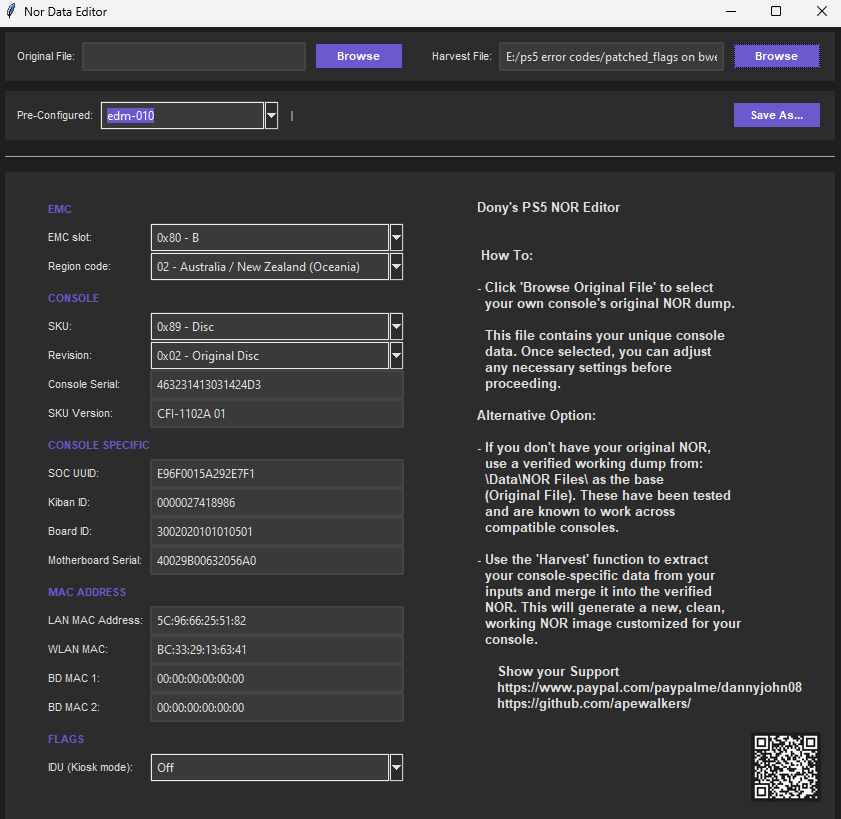Maximize the Nor Data Editor window

(776, 12)
